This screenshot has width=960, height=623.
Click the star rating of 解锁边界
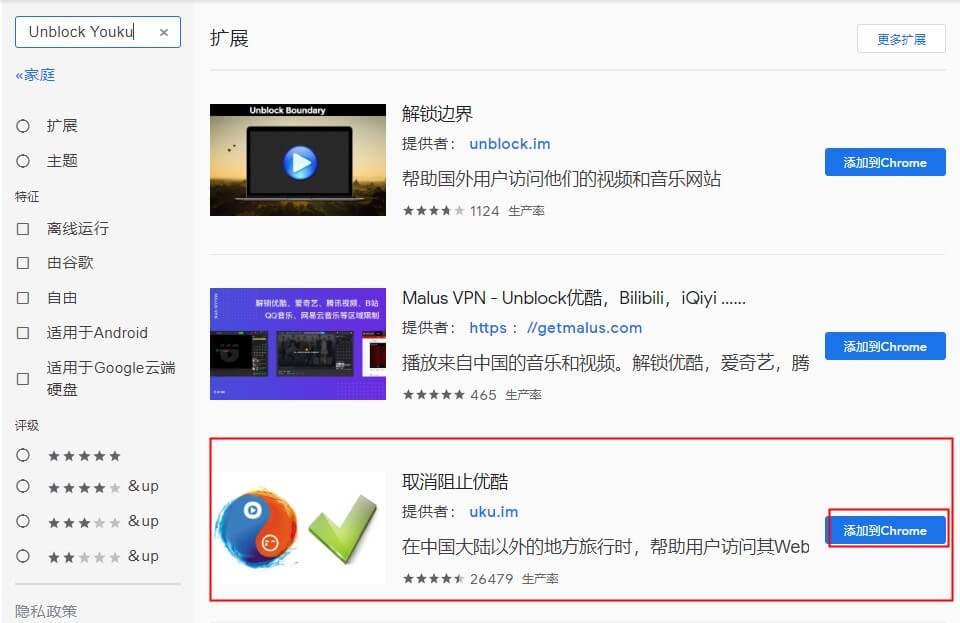point(433,211)
